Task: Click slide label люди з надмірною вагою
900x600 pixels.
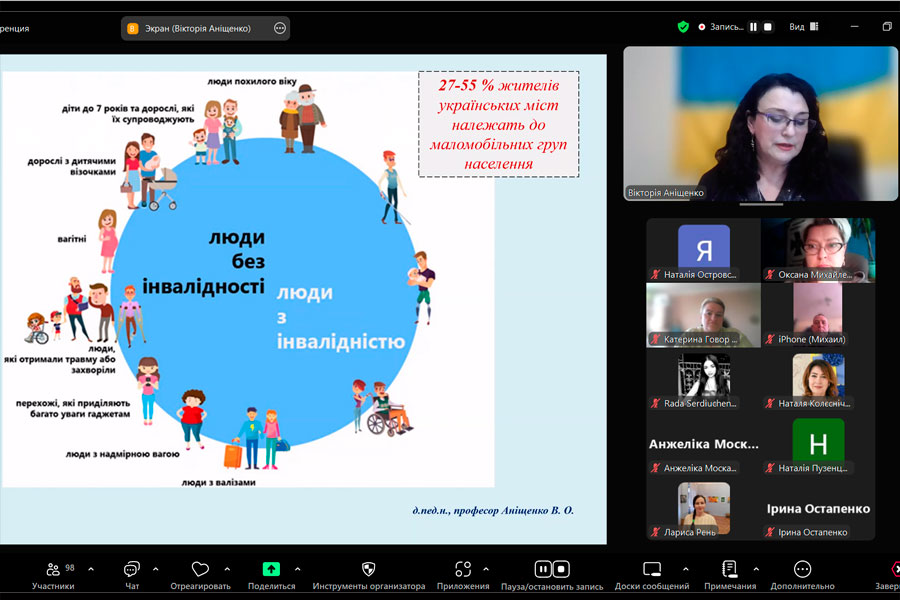Action: tap(122, 454)
